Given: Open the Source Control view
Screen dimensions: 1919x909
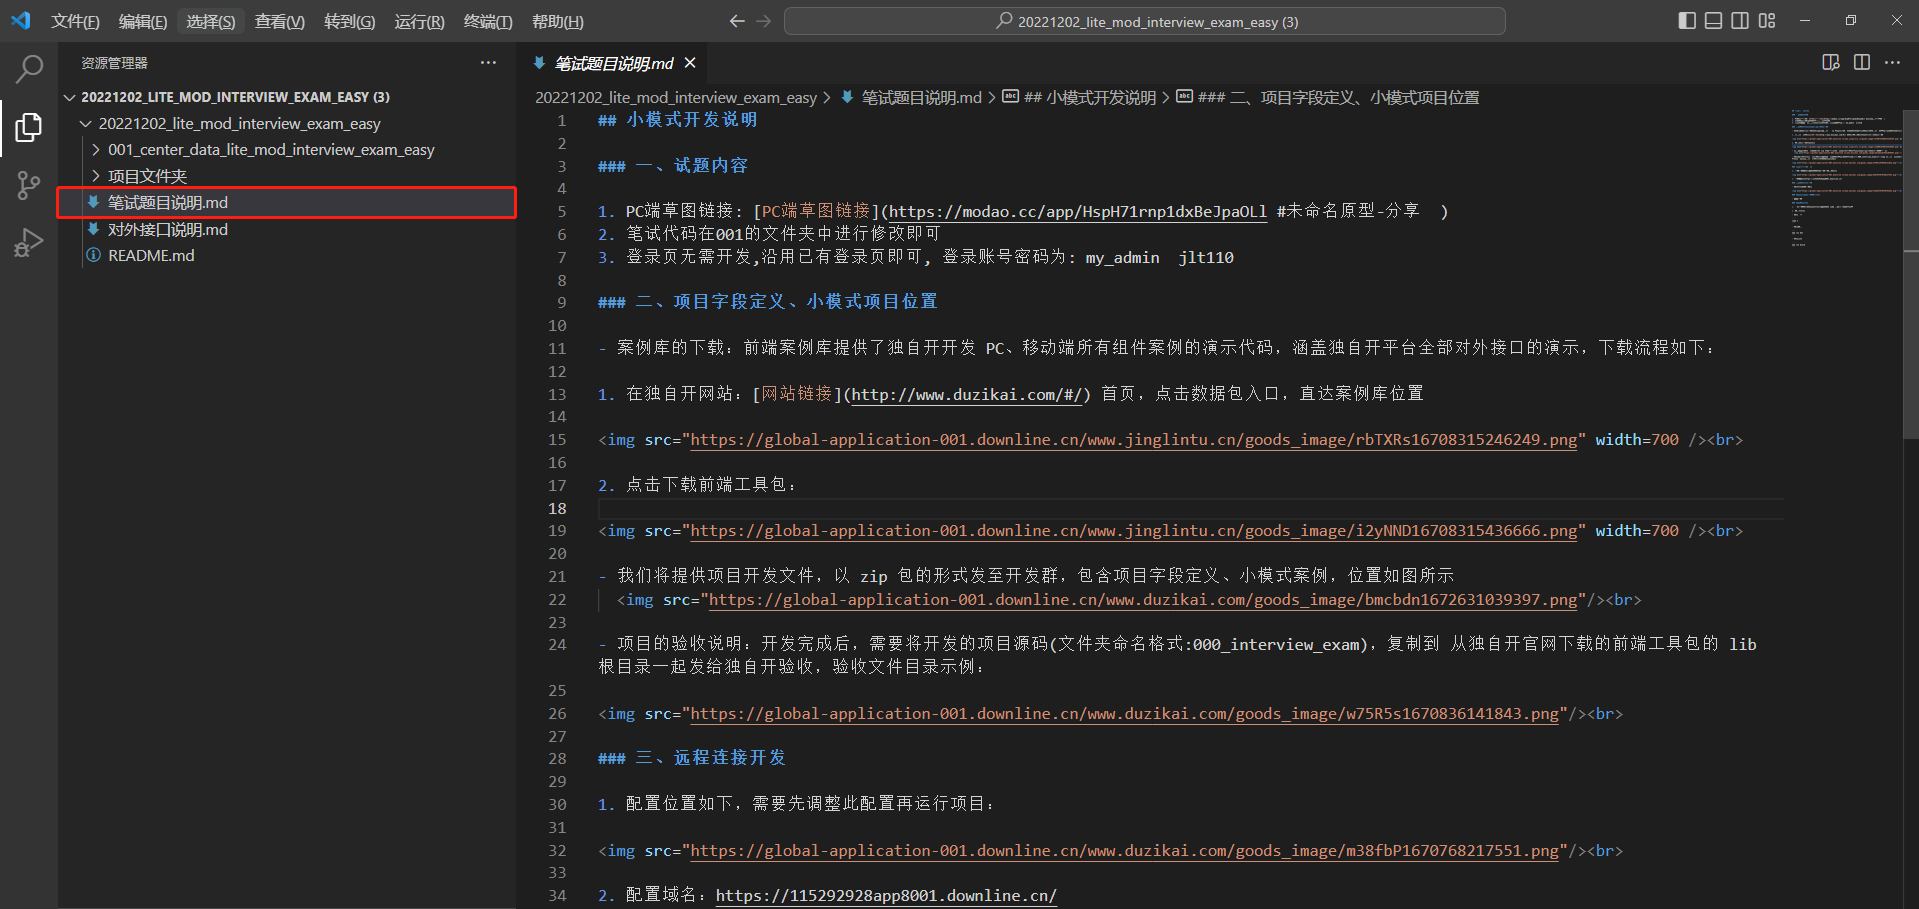Looking at the screenshot, I should coord(29,185).
